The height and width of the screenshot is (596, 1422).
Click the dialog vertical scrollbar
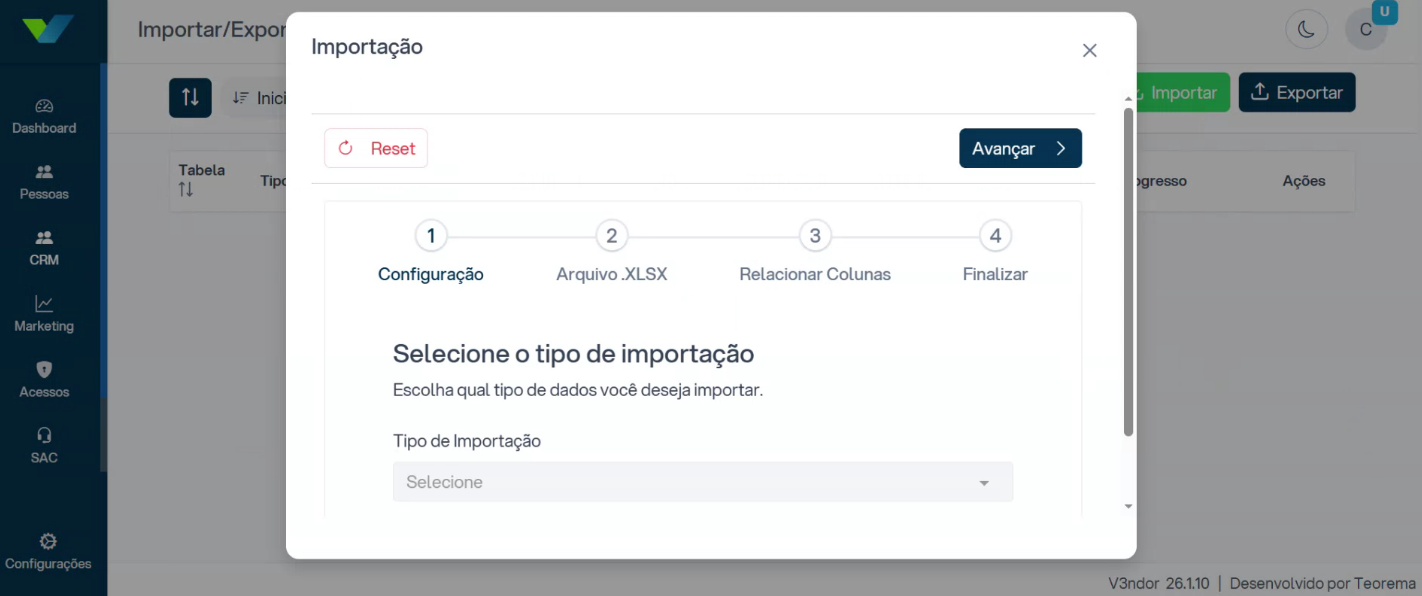(x=1128, y=272)
